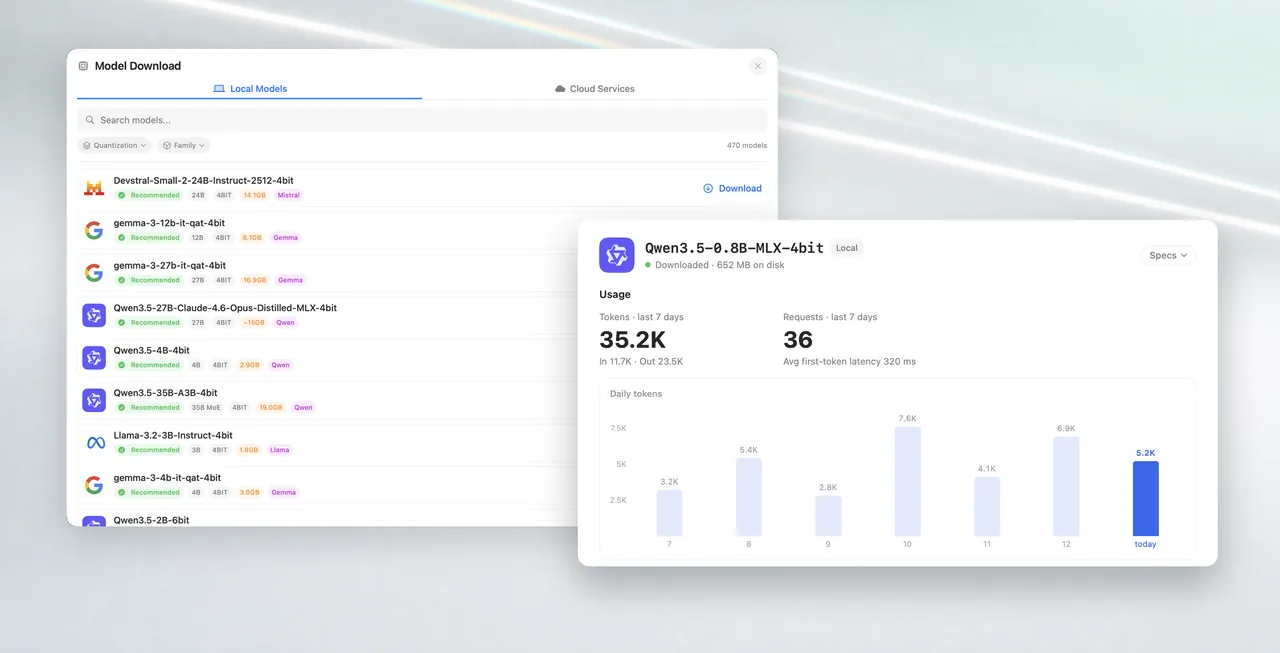Click the Model Download title icon
This screenshot has width=1280, height=653.
tap(83, 66)
